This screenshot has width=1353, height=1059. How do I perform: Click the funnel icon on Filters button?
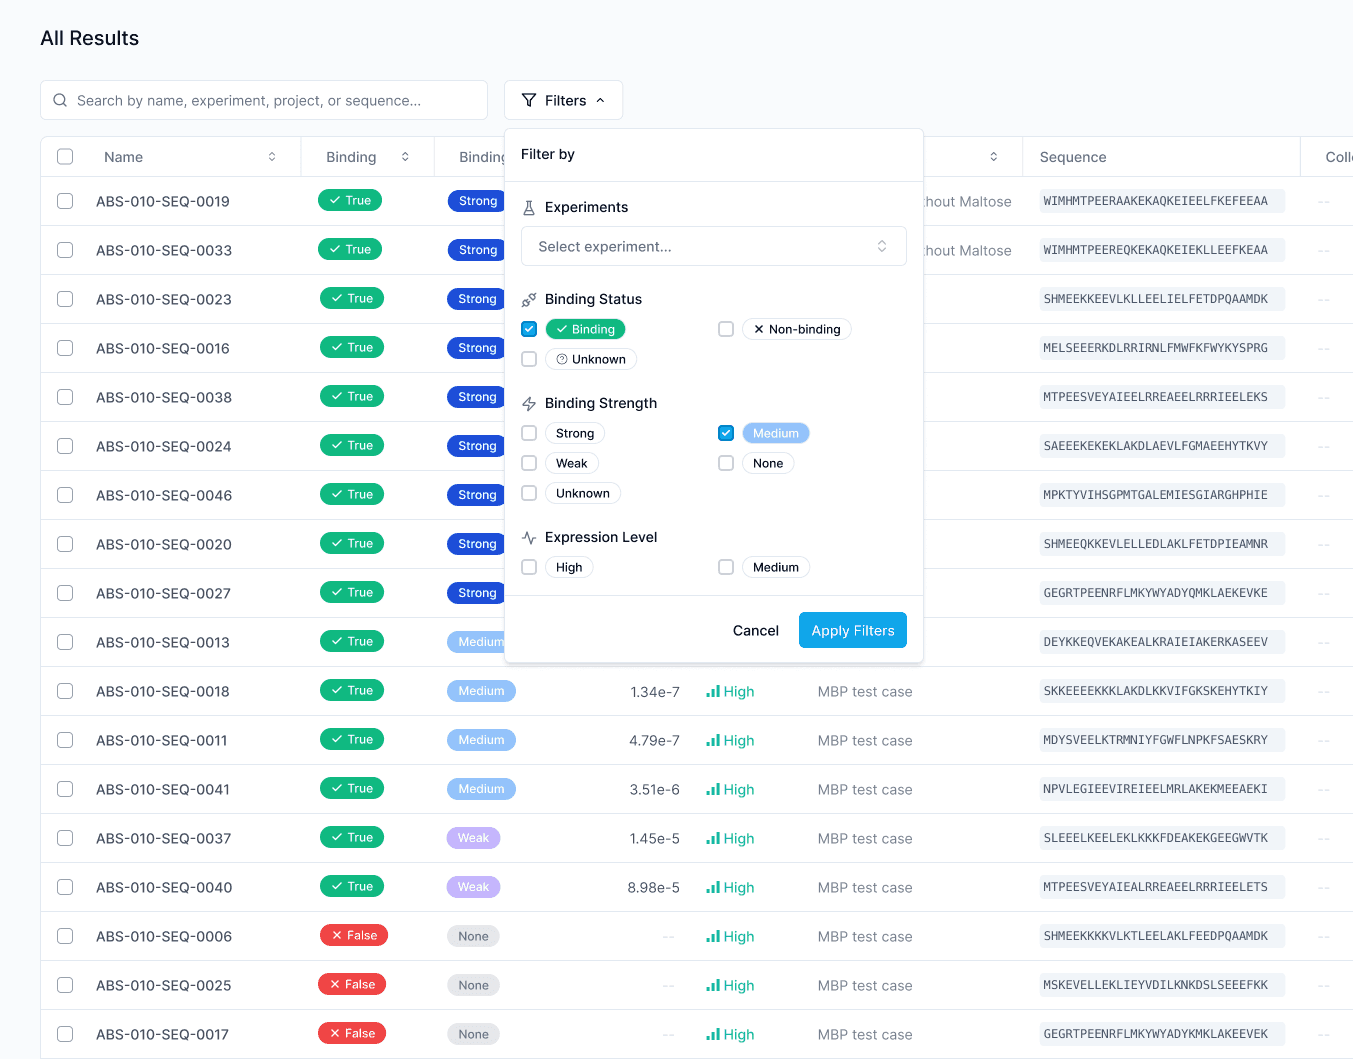(529, 100)
